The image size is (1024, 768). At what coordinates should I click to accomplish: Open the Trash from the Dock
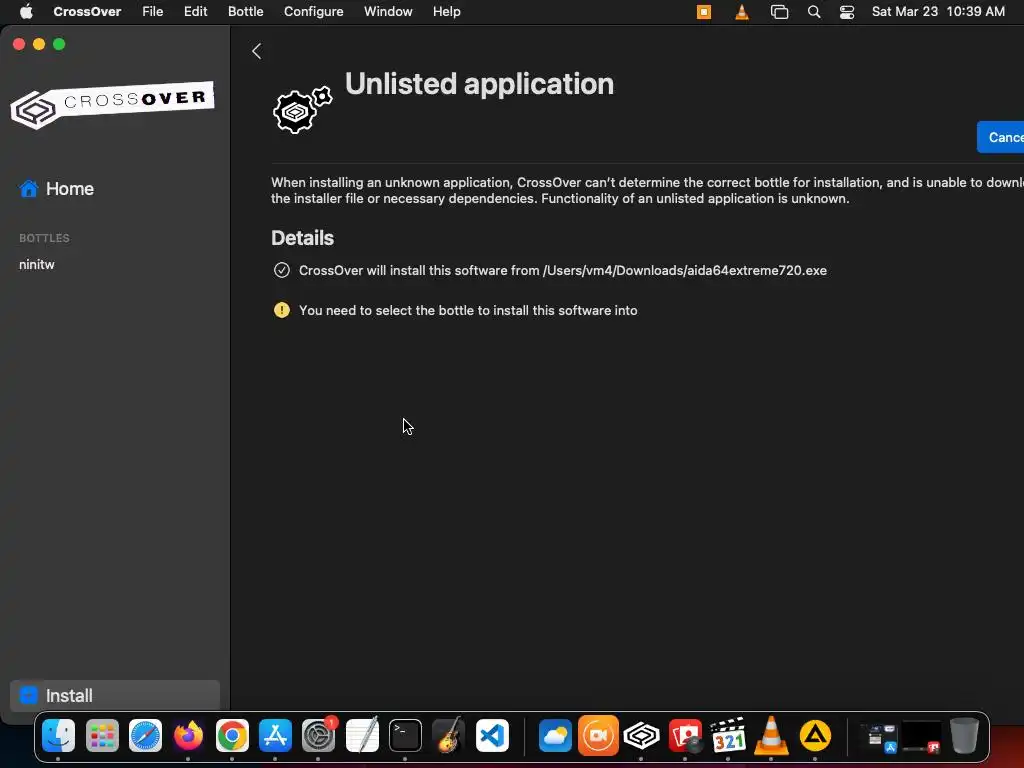coord(965,736)
